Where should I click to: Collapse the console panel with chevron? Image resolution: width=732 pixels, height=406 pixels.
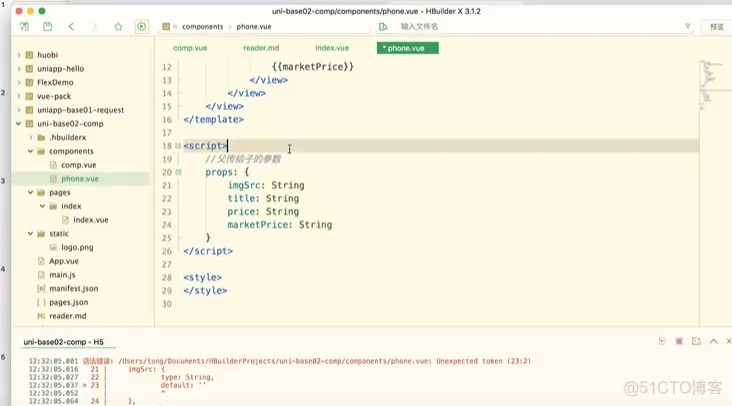[x=714, y=341]
